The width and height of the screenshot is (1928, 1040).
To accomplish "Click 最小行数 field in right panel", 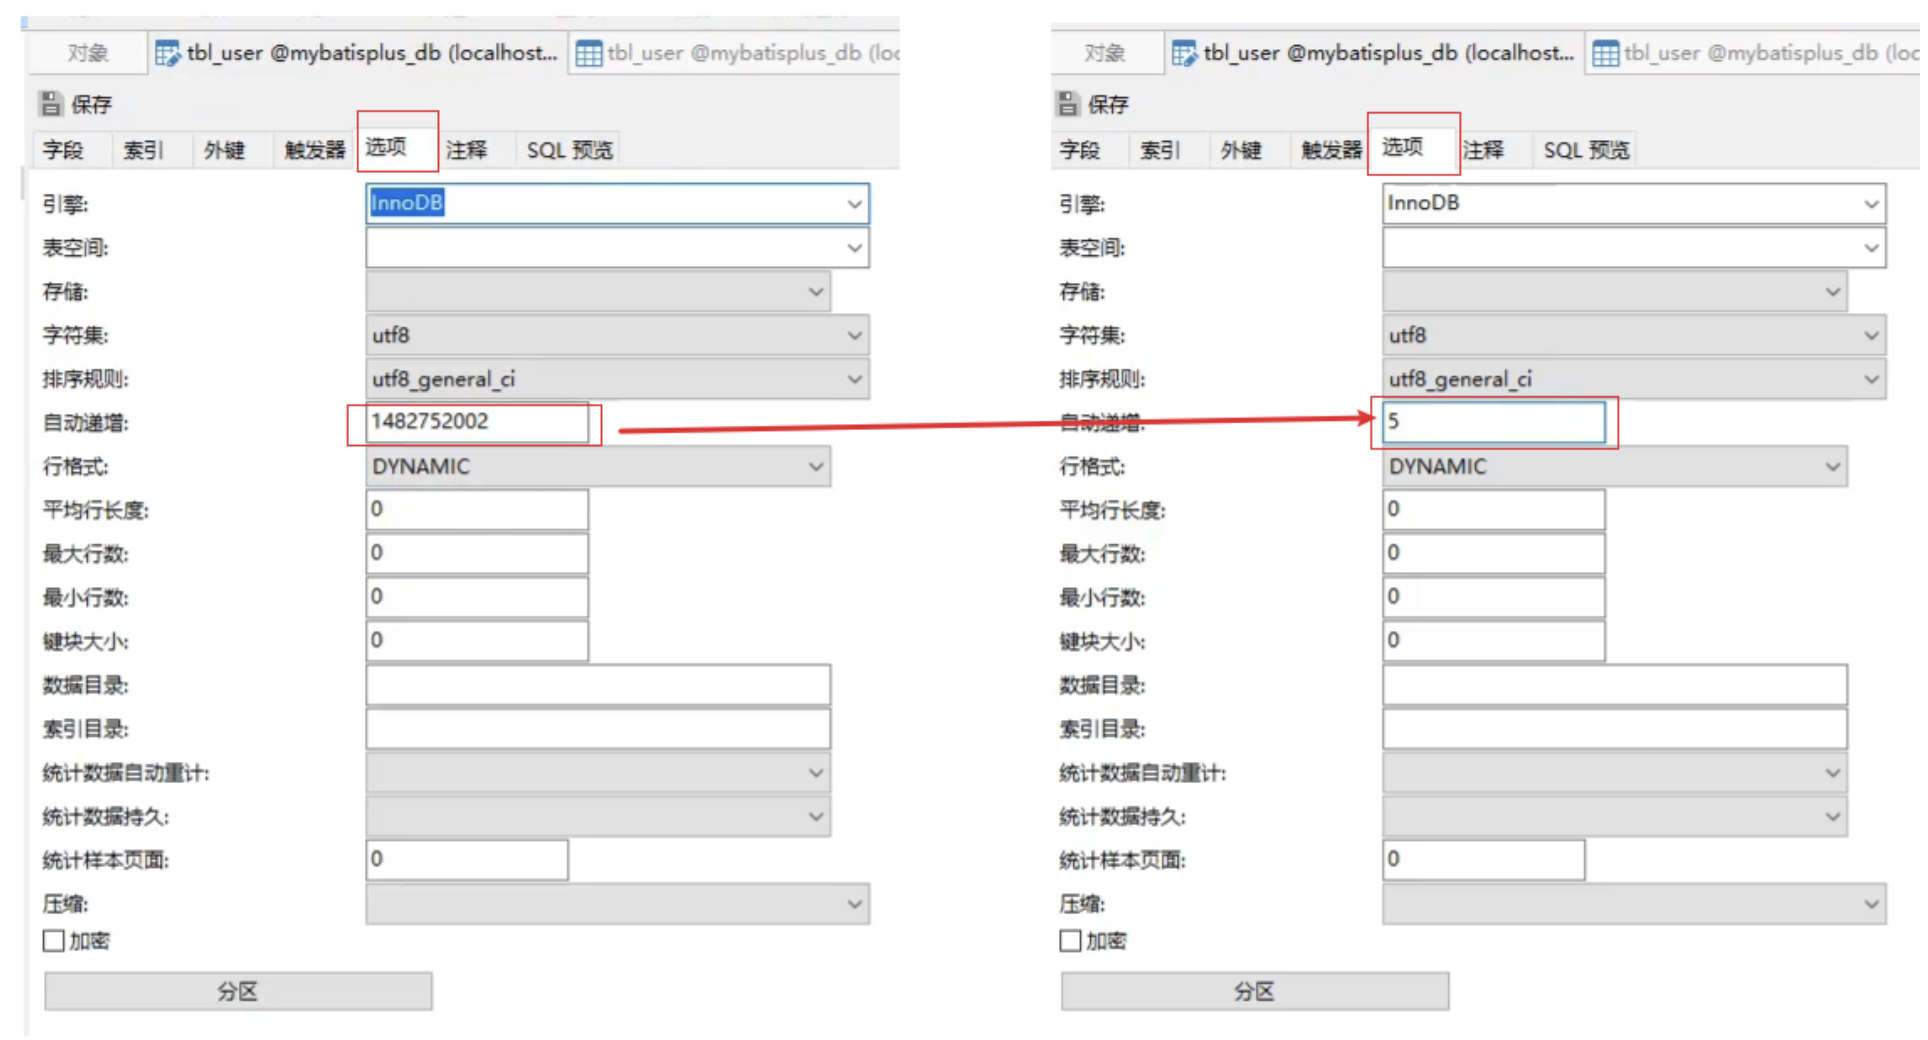I will (1494, 597).
